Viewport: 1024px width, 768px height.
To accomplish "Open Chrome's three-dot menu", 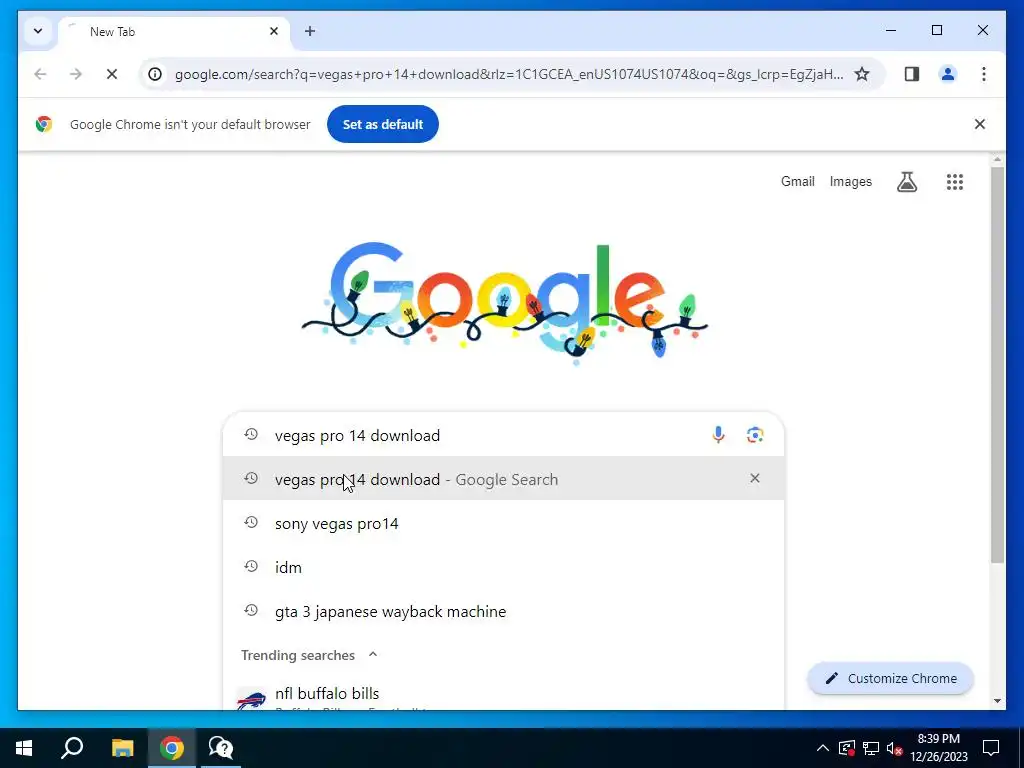I will click(984, 74).
